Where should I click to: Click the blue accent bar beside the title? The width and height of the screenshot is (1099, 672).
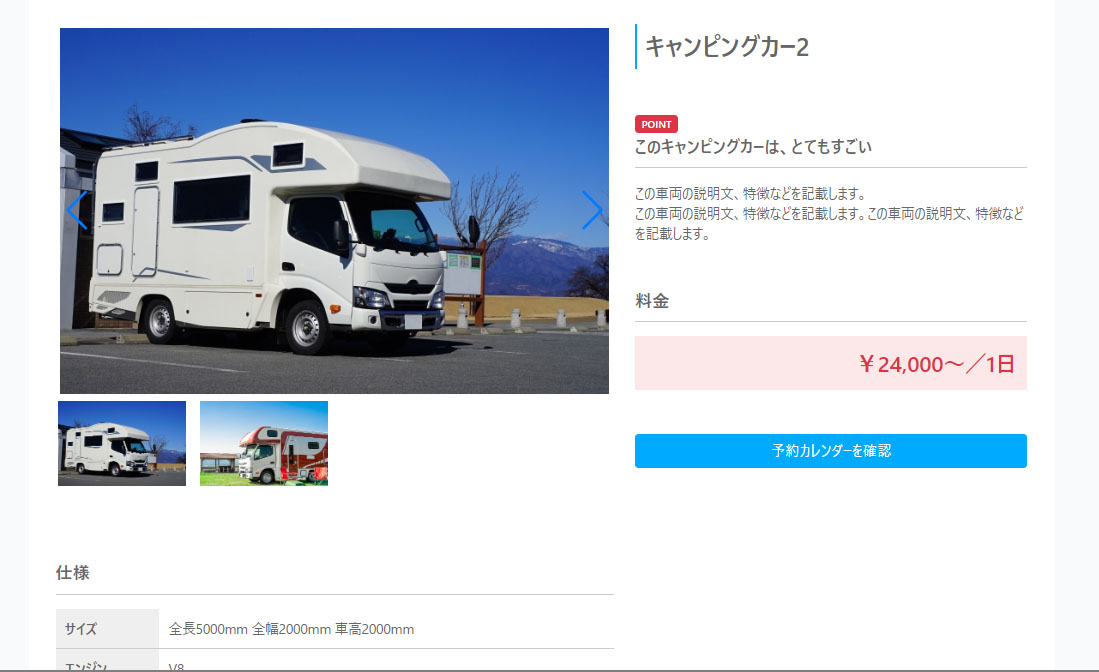(x=636, y=46)
